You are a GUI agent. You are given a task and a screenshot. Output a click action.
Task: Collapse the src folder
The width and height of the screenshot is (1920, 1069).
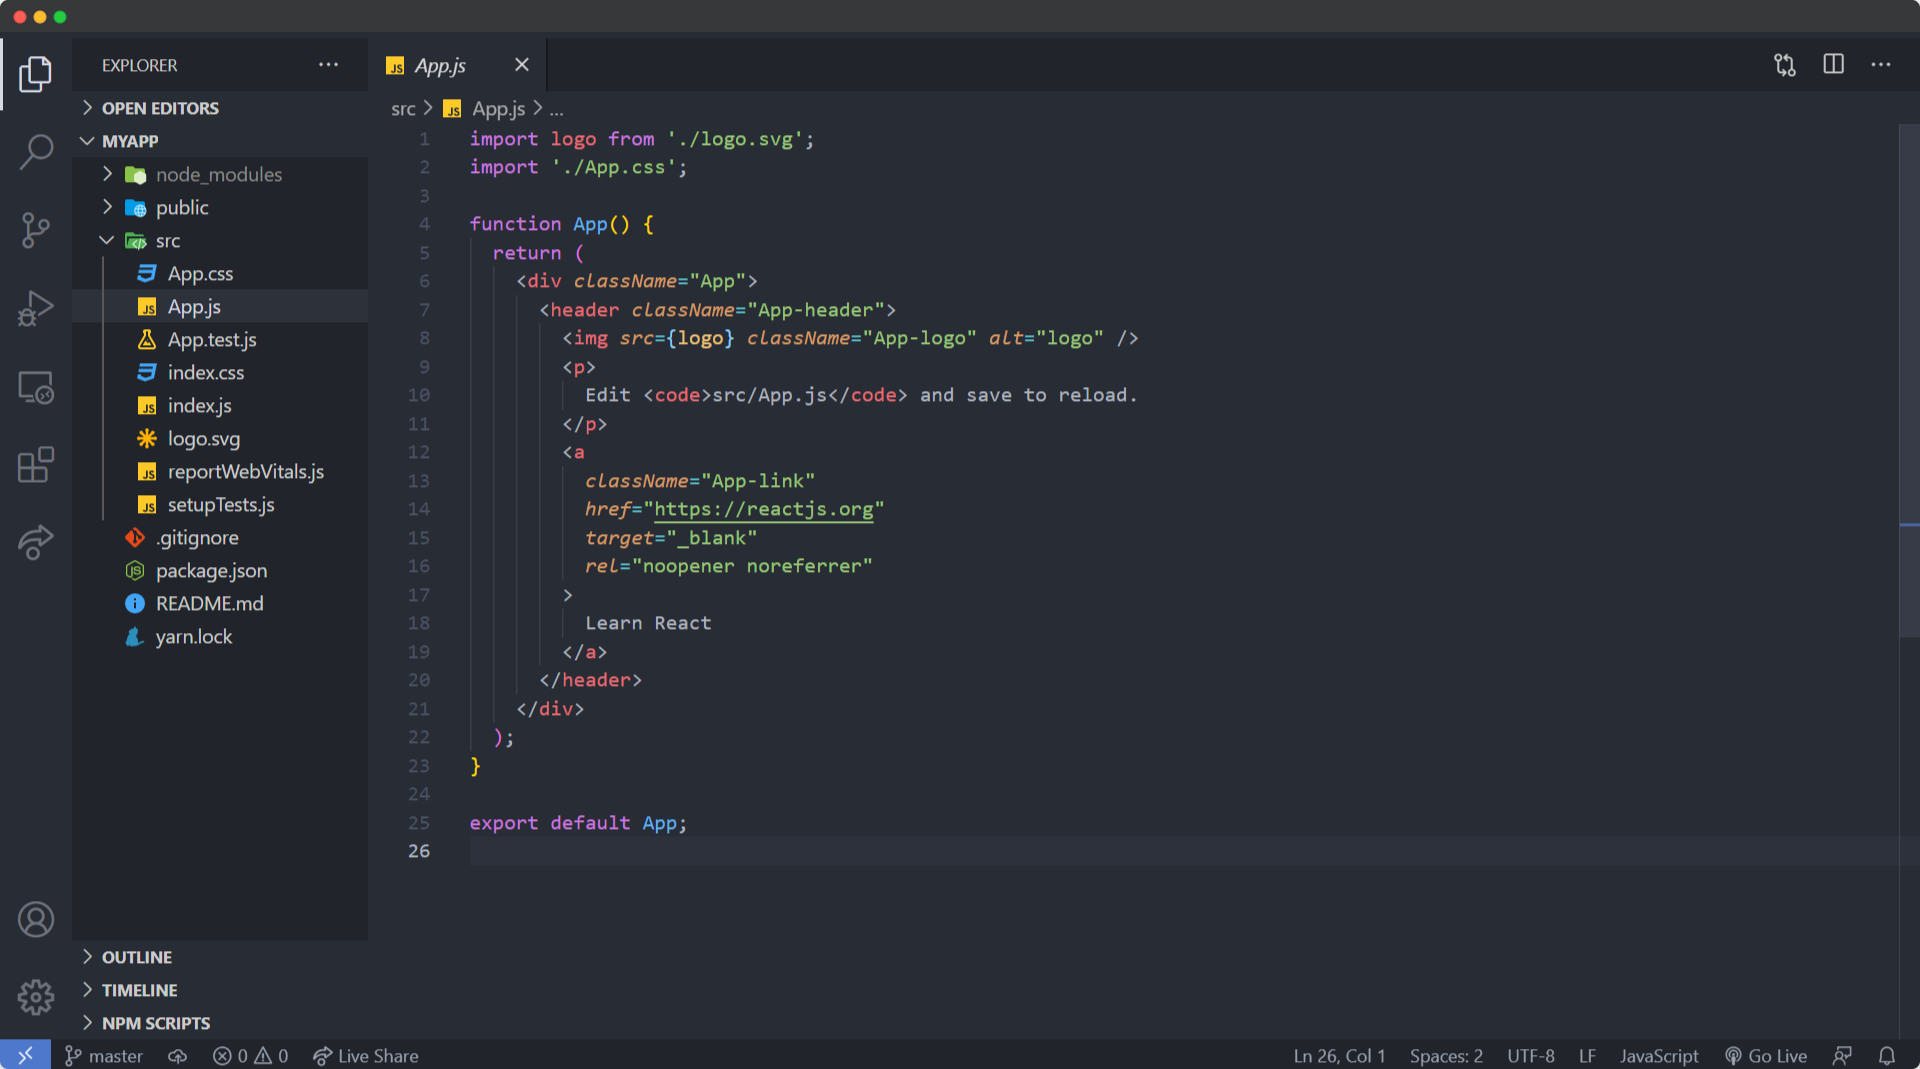point(167,241)
